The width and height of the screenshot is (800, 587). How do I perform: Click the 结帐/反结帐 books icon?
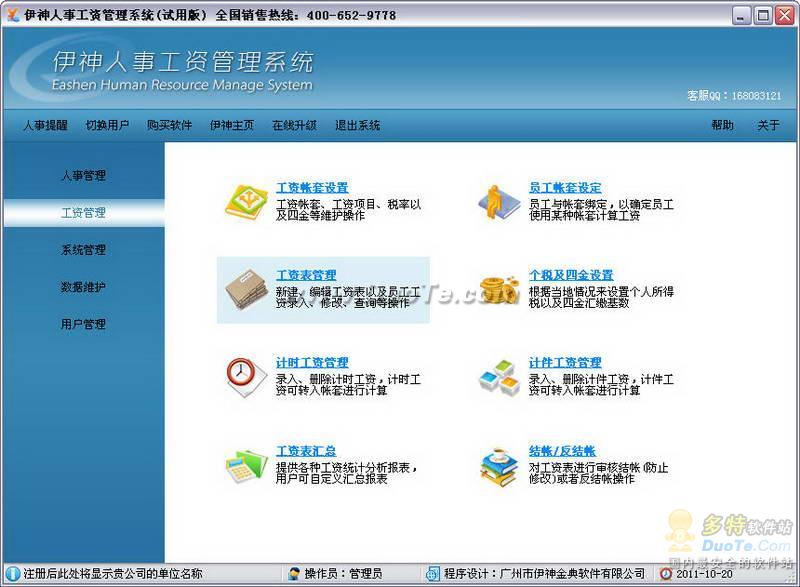pyautogui.click(x=496, y=464)
